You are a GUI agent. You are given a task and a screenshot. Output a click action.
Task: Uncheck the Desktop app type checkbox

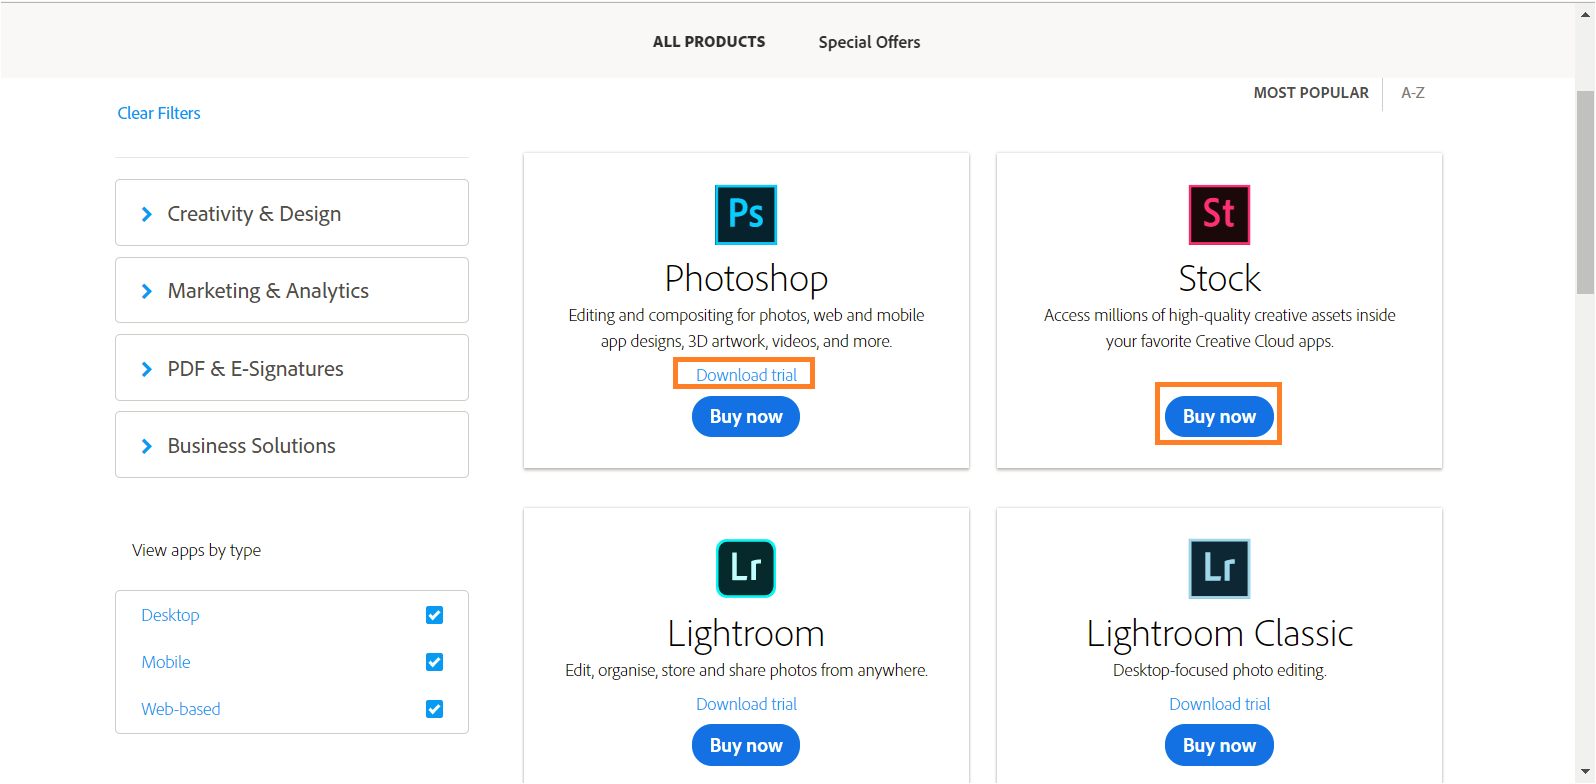434,615
